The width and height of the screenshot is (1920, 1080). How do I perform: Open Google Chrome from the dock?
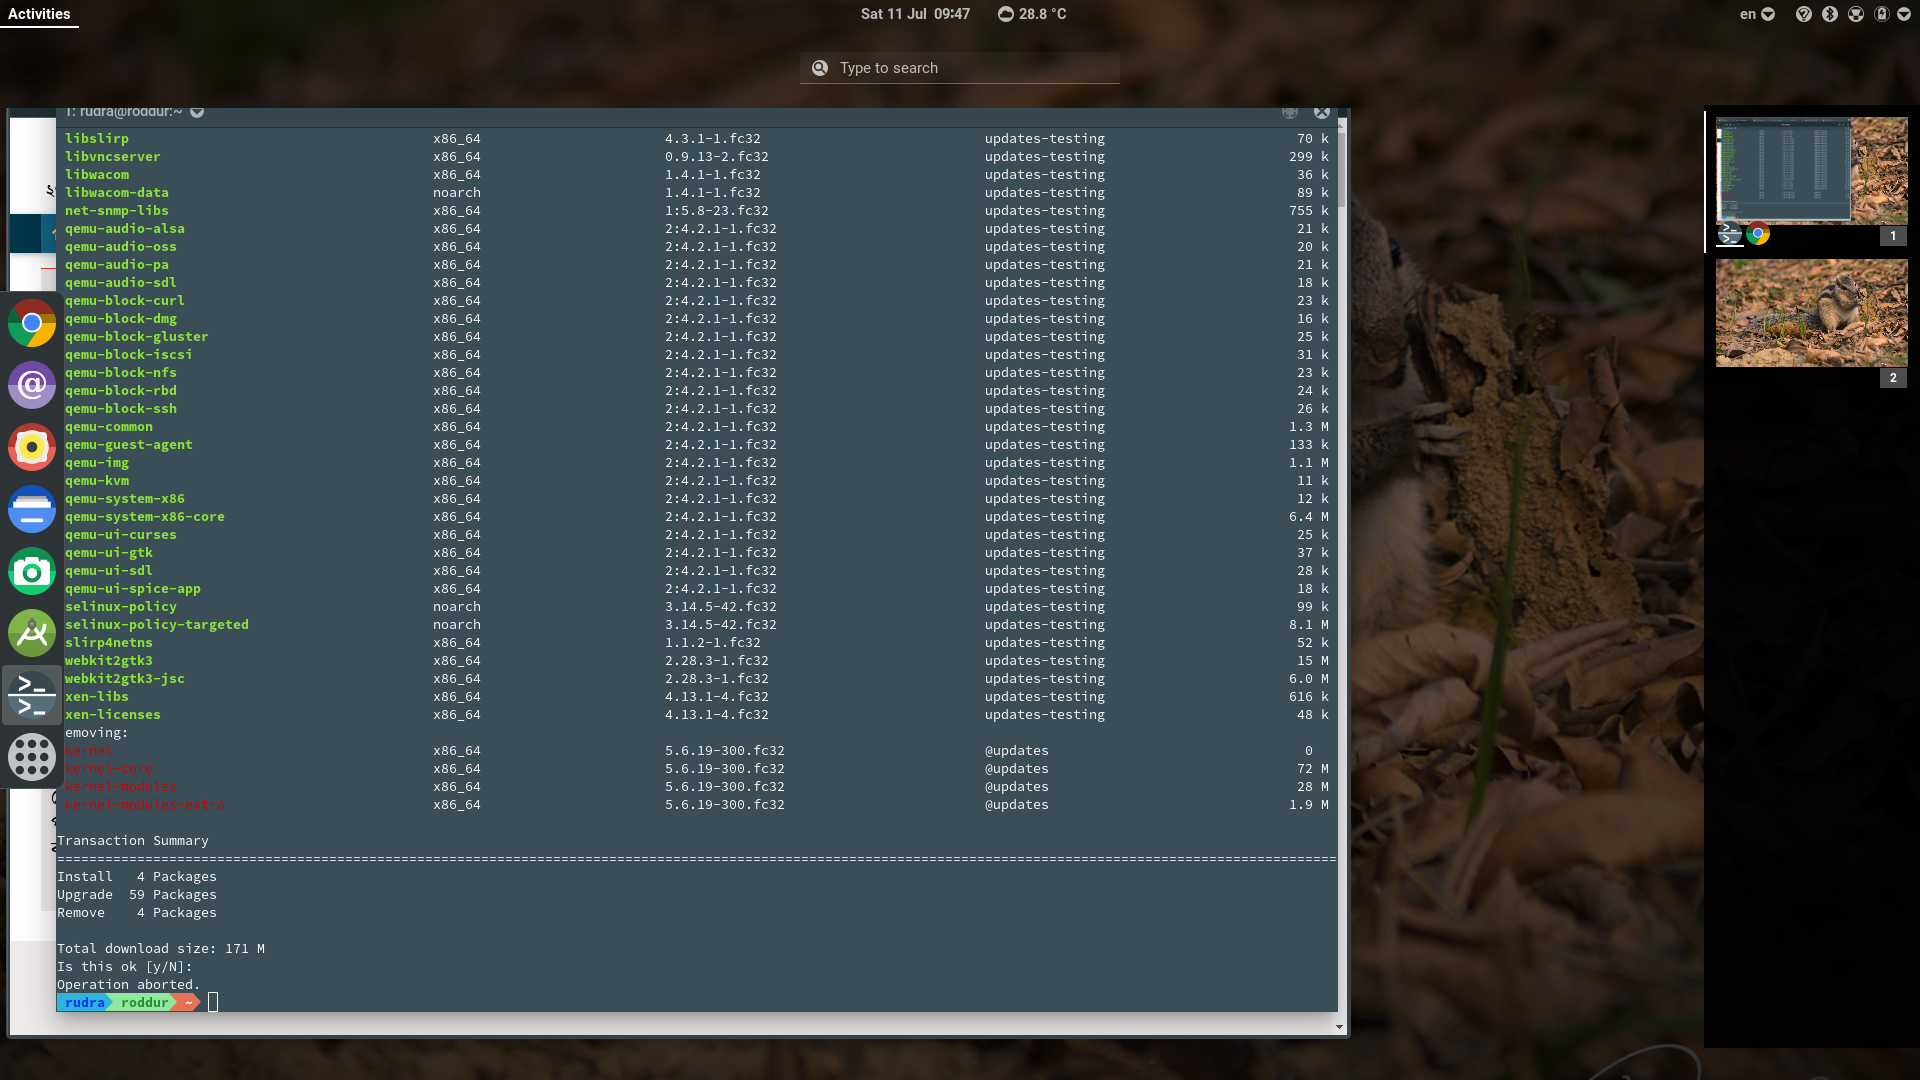coord(32,323)
